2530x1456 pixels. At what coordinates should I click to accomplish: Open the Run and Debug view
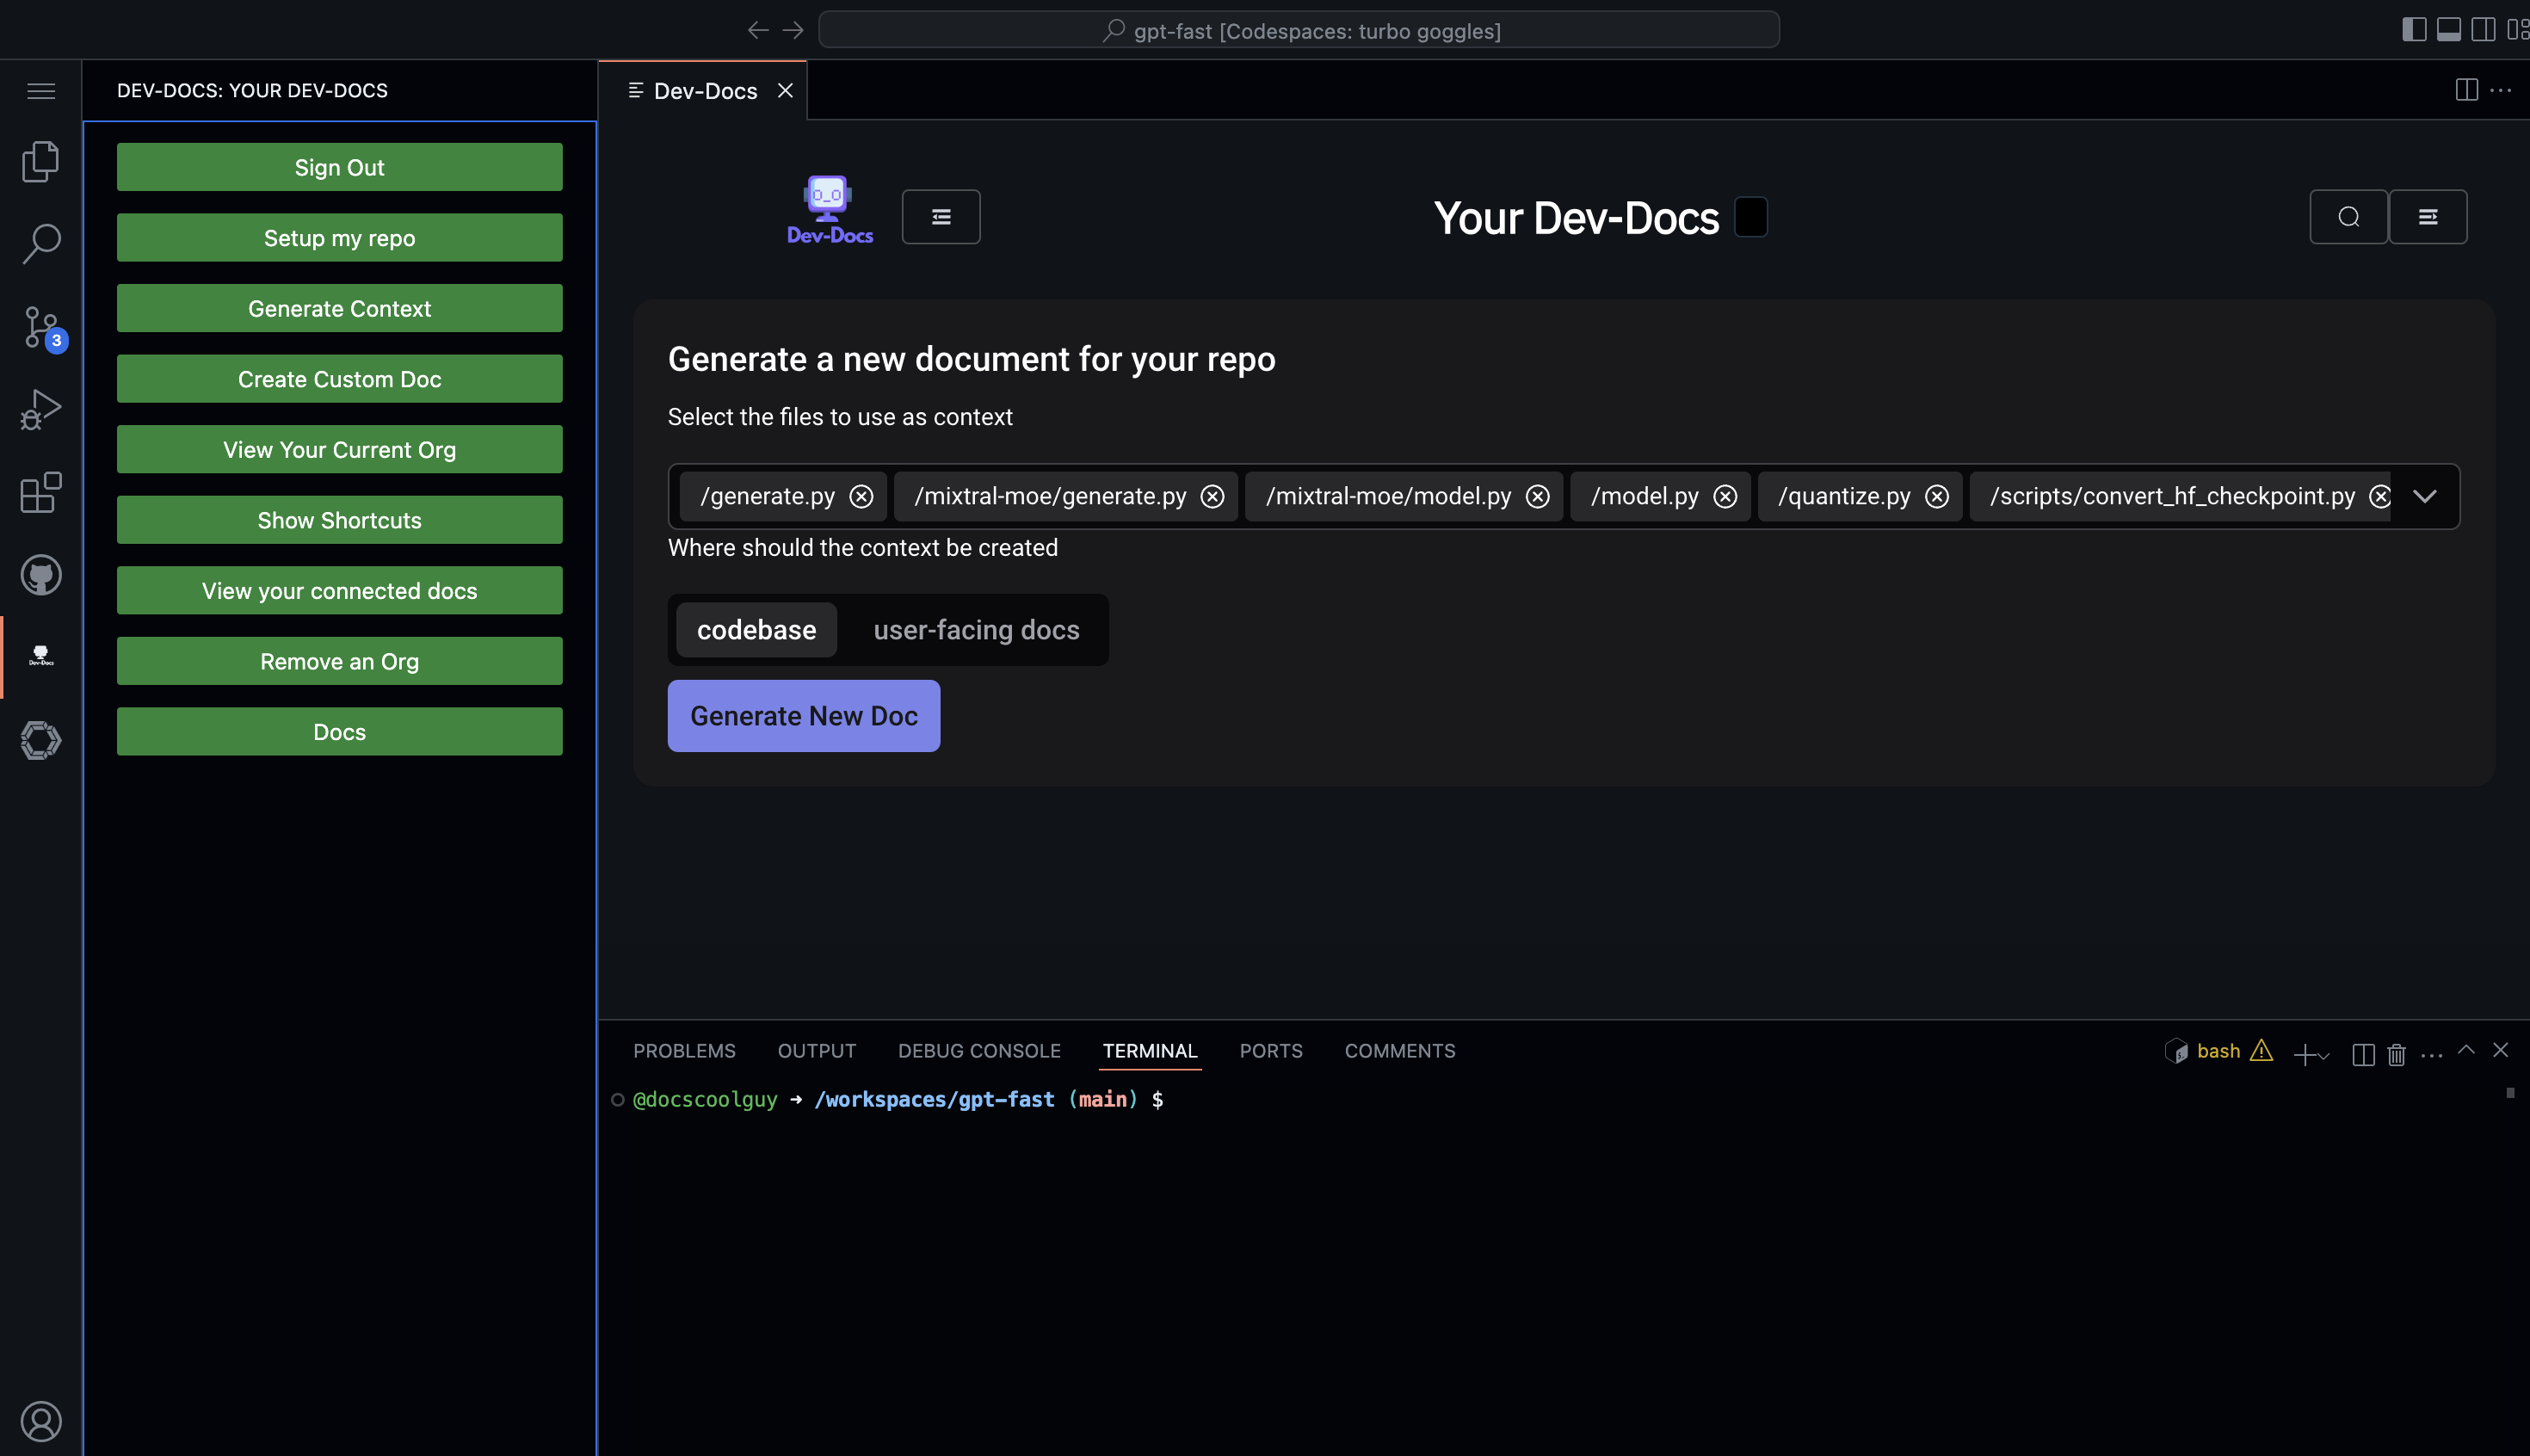pos(41,409)
